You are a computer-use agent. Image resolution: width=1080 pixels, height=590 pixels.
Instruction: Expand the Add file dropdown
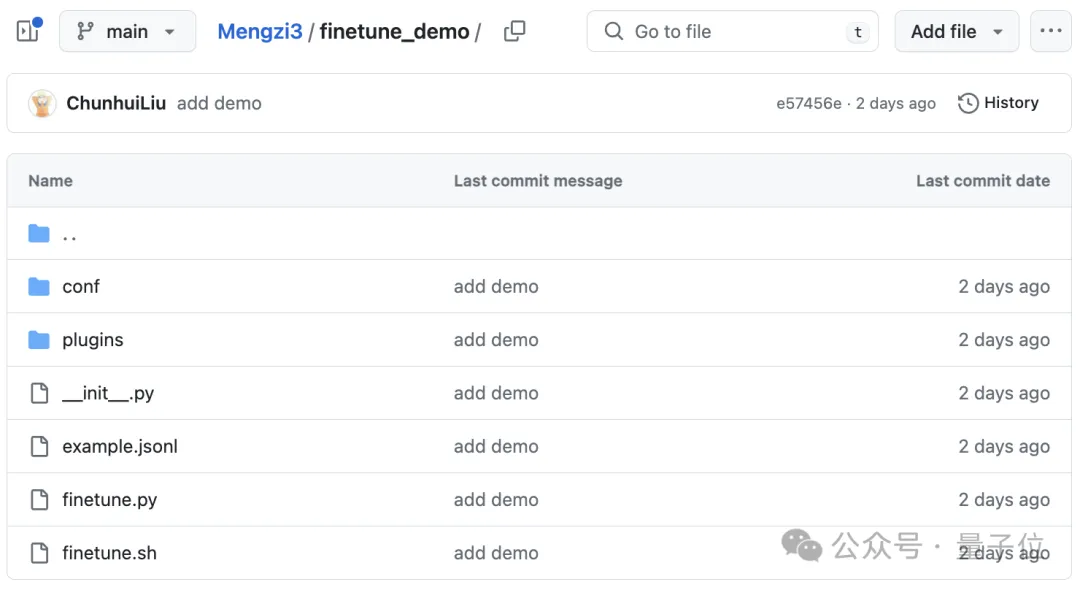(x=956, y=31)
